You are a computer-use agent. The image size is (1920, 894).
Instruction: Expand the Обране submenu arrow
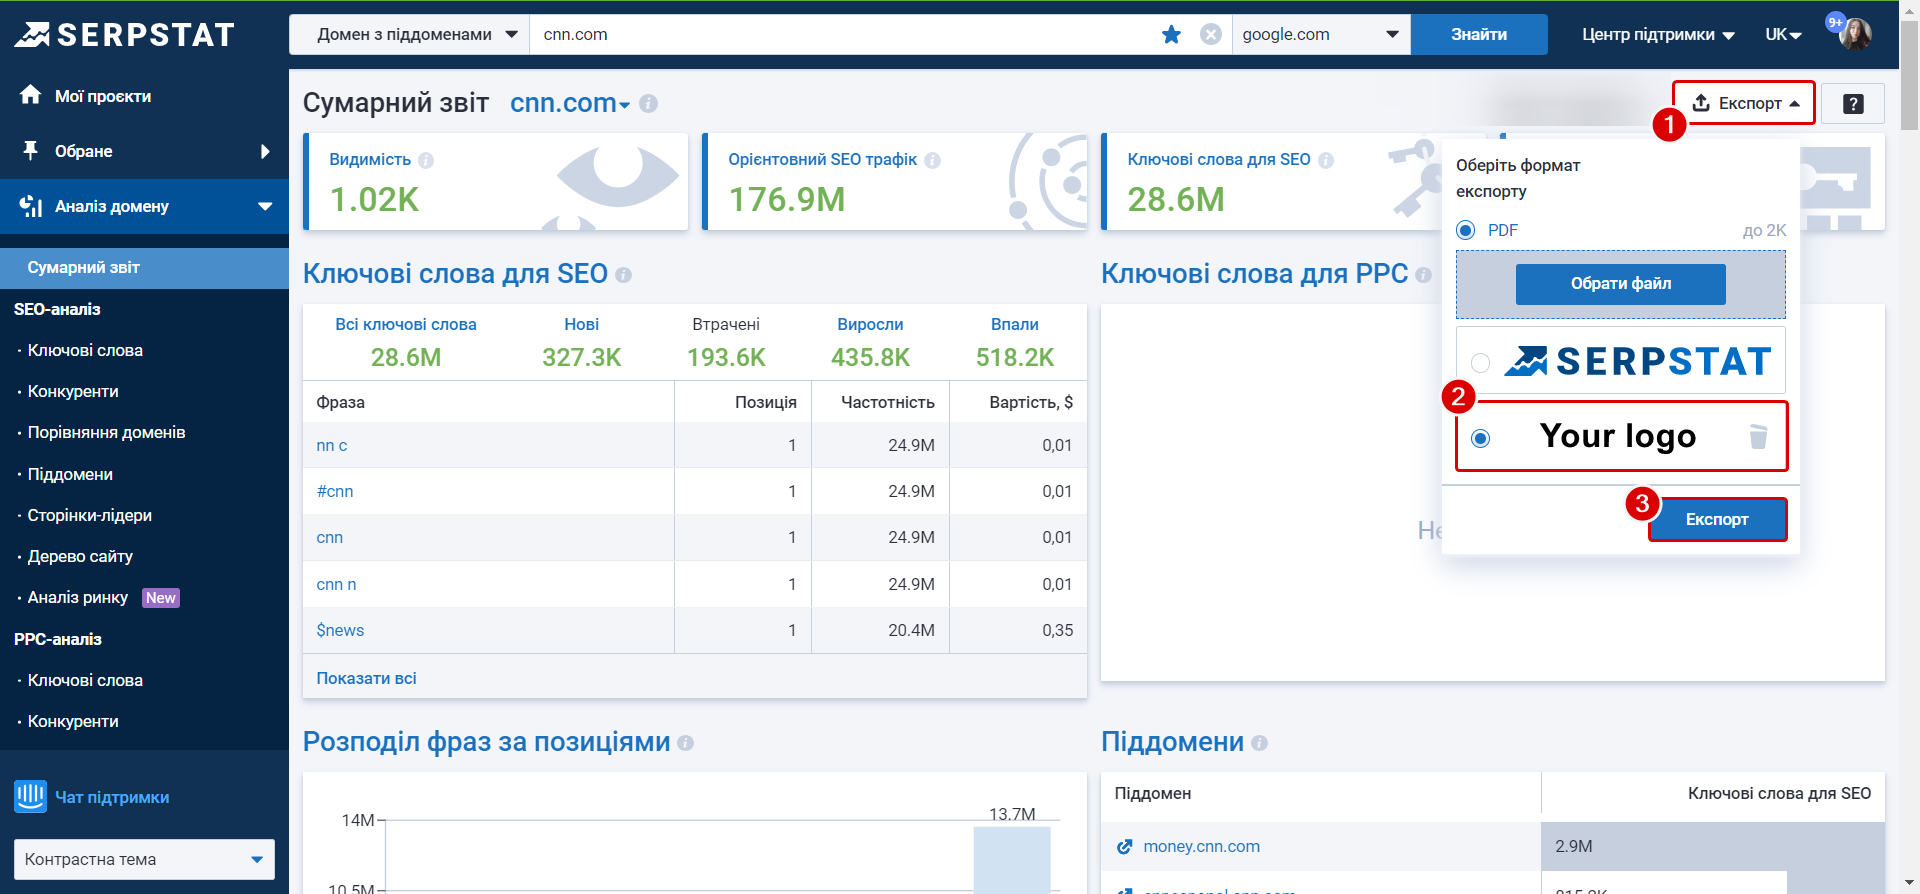(265, 152)
